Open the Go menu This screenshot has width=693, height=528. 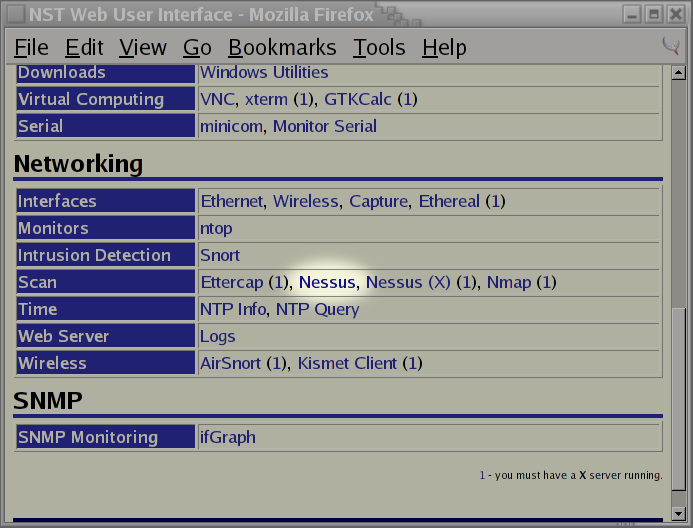197,47
